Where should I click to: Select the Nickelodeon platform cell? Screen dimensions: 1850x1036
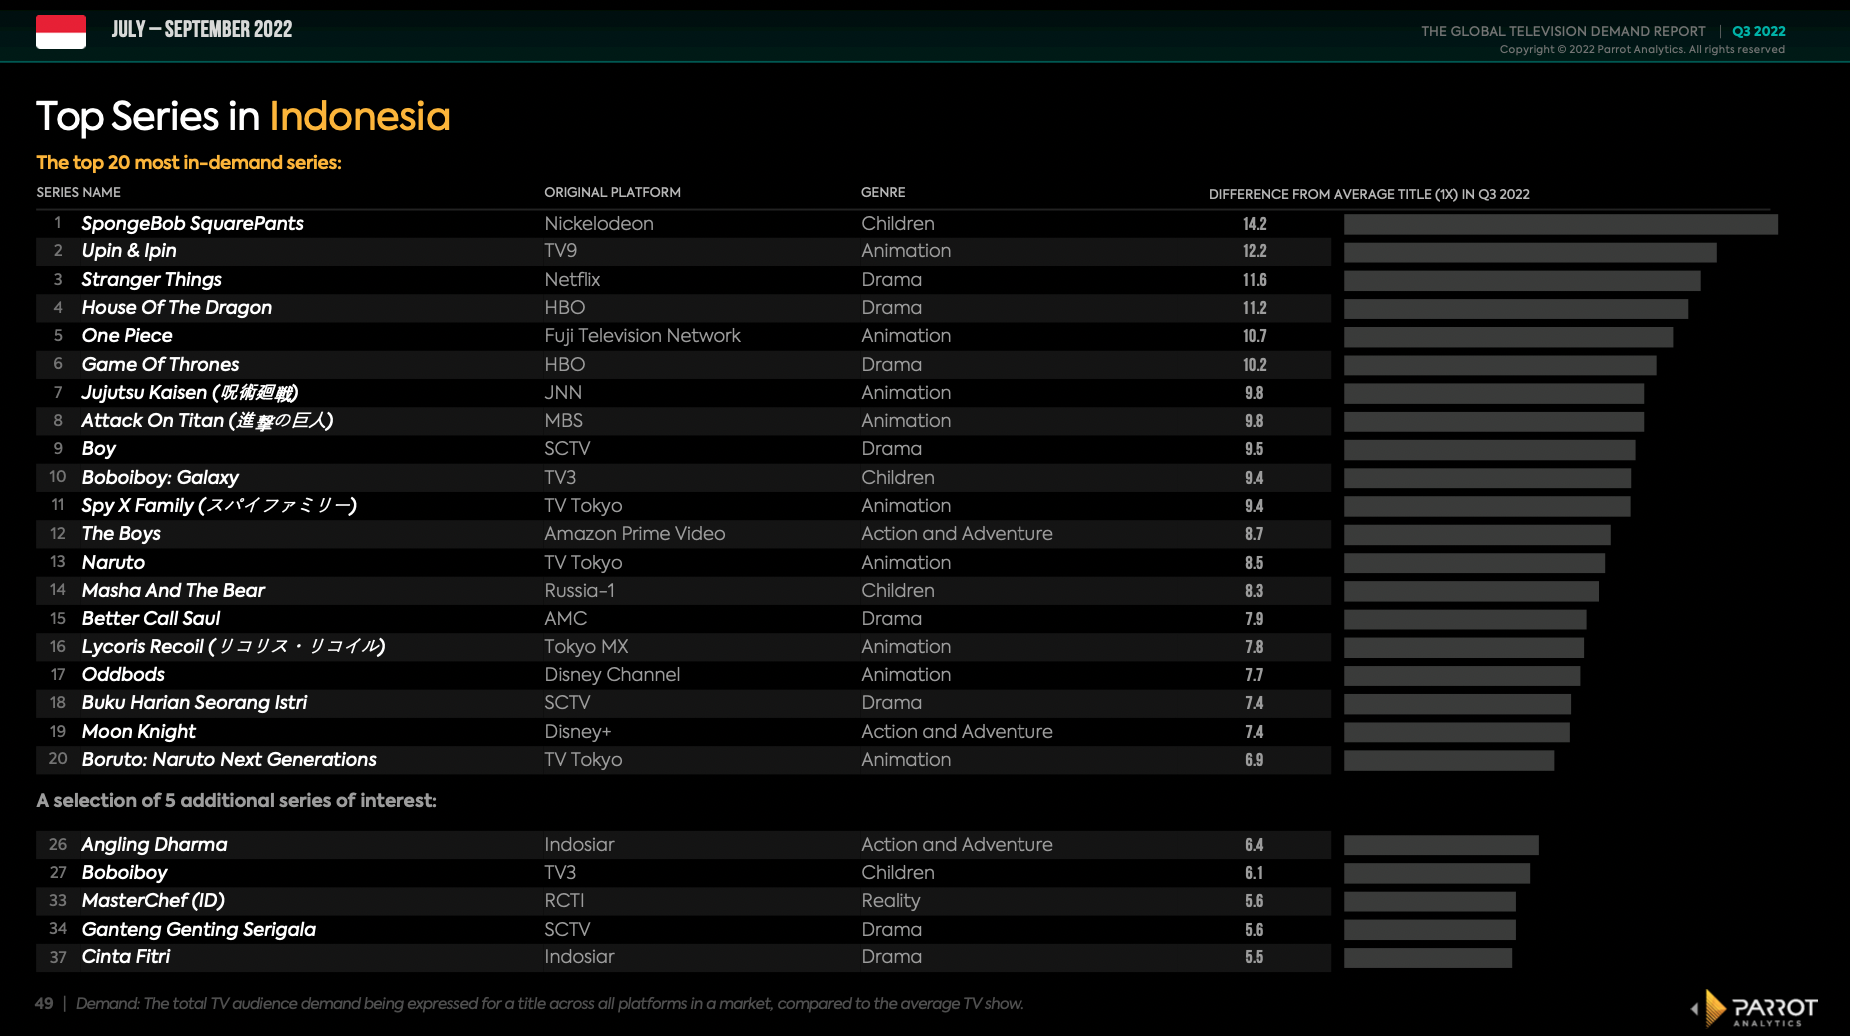coord(599,223)
